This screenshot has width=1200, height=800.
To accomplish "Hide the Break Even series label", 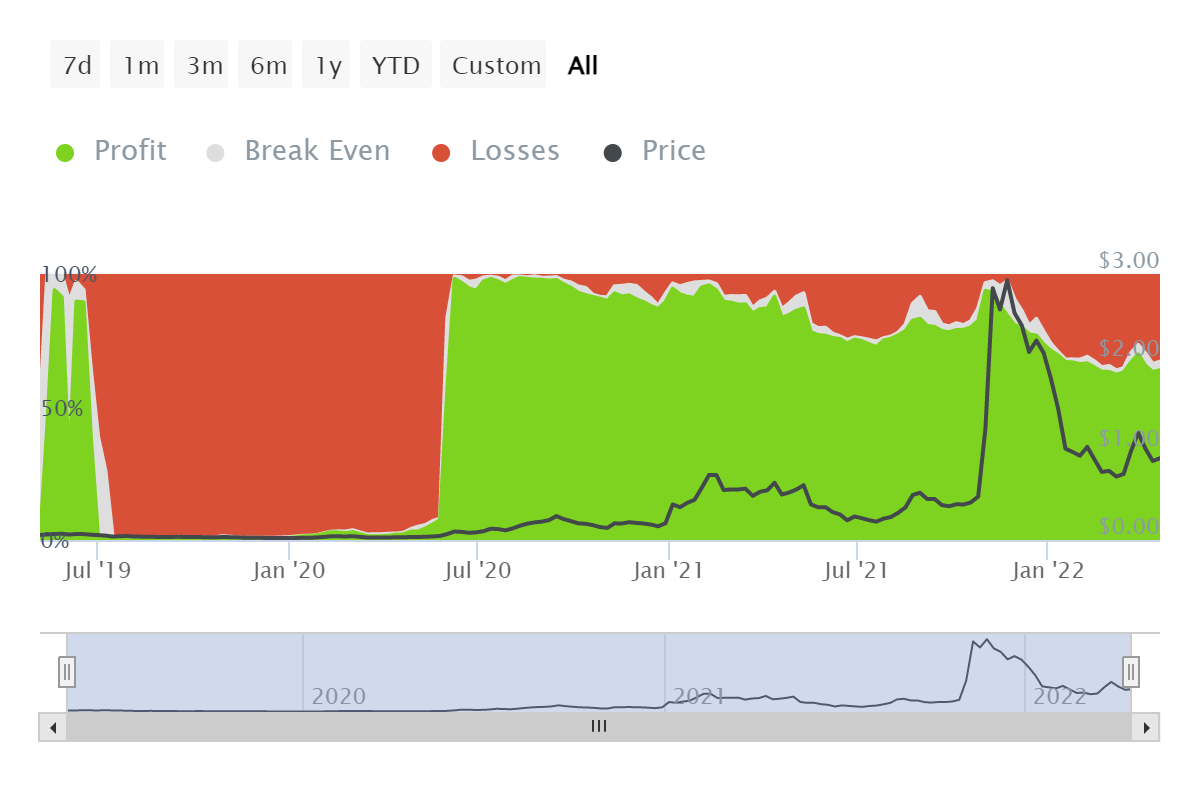I will pyautogui.click(x=317, y=151).
